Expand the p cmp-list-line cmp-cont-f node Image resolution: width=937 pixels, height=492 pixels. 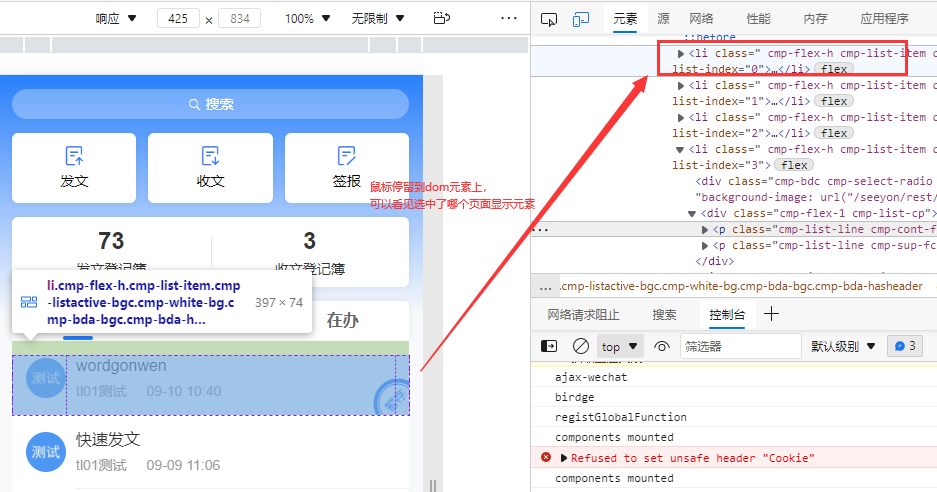(x=705, y=230)
